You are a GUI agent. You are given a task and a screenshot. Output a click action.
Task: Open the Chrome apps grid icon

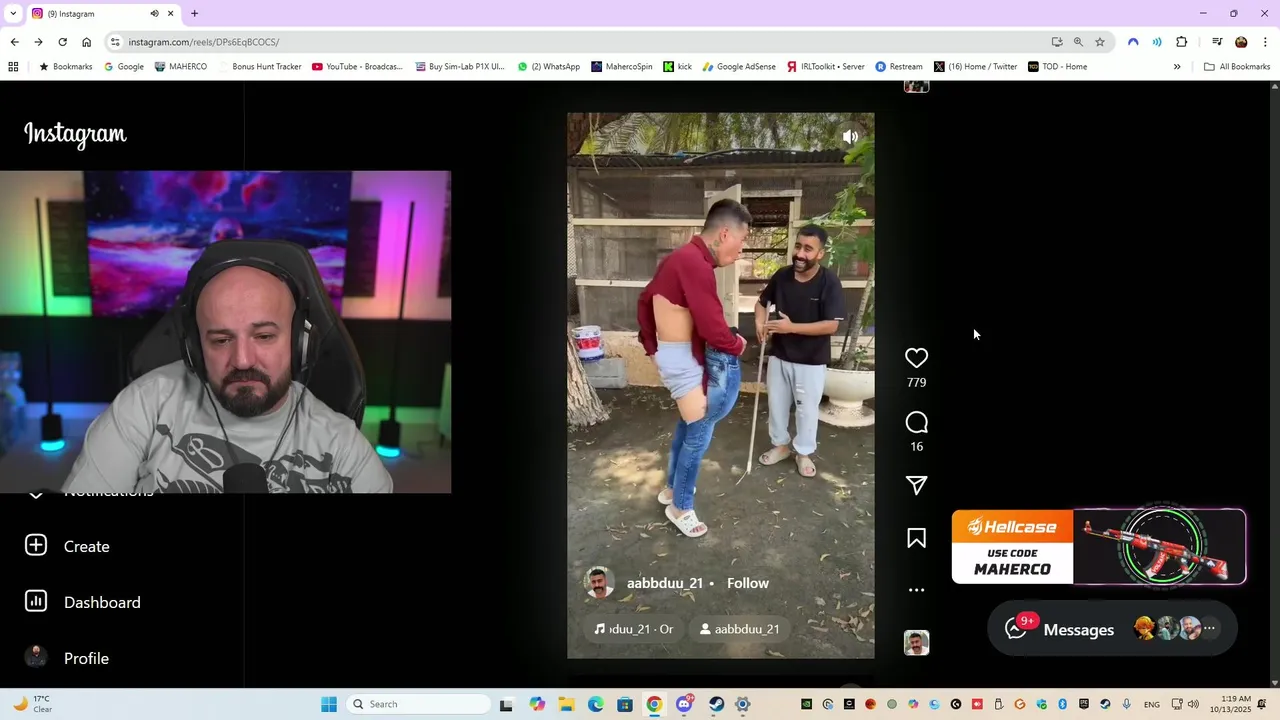point(13,67)
